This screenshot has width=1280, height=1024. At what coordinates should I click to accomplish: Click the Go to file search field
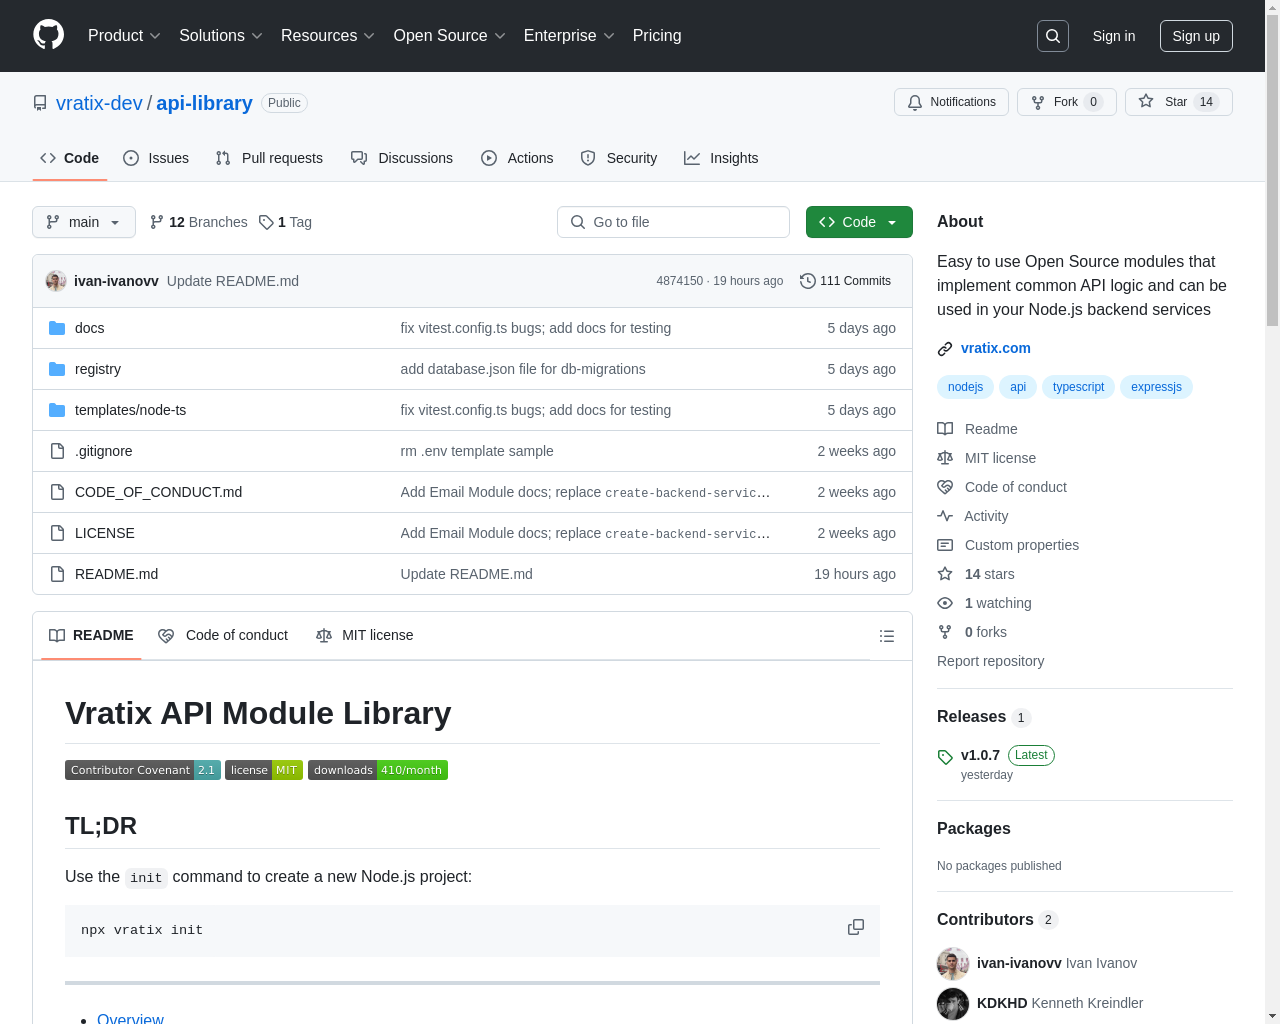(673, 222)
